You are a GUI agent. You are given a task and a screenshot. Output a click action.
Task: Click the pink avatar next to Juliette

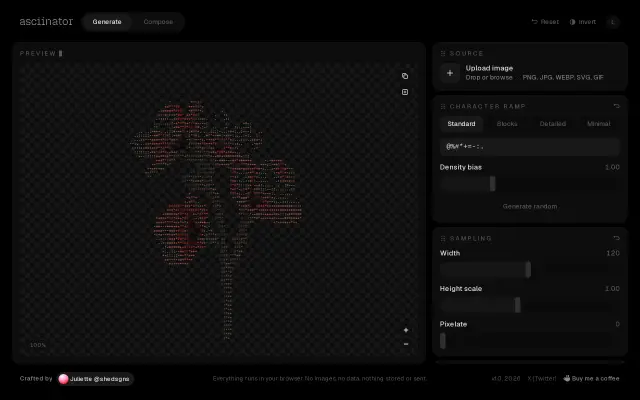point(63,379)
